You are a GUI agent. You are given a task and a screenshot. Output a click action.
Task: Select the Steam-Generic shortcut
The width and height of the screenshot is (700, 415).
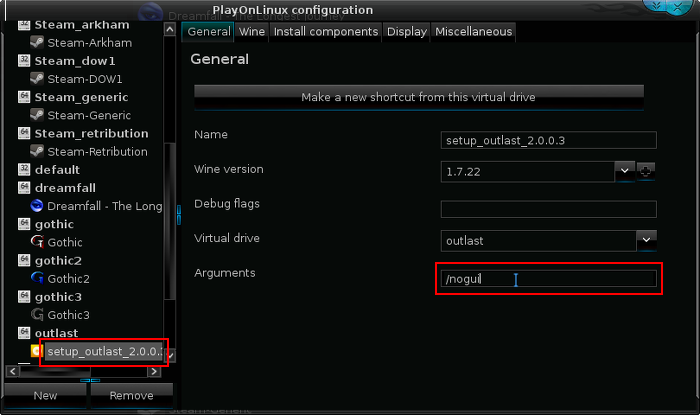89,115
